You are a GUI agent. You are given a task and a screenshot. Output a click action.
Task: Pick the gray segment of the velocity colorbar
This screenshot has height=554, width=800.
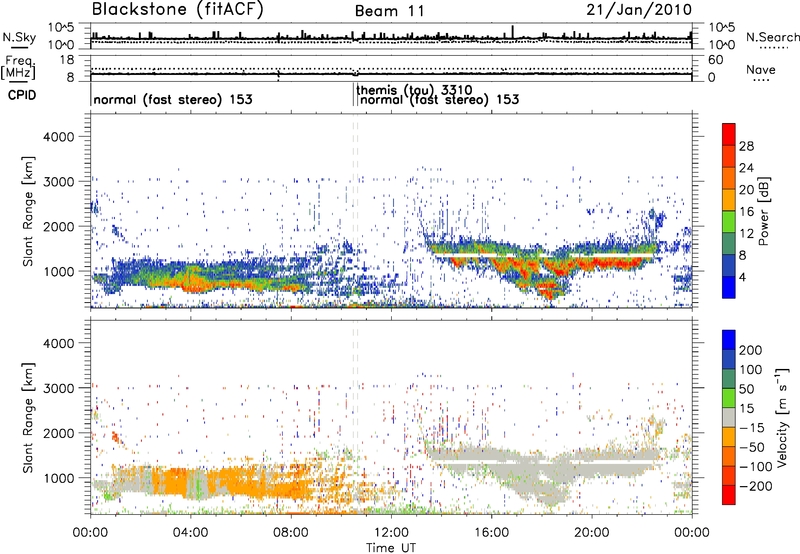[729, 417]
